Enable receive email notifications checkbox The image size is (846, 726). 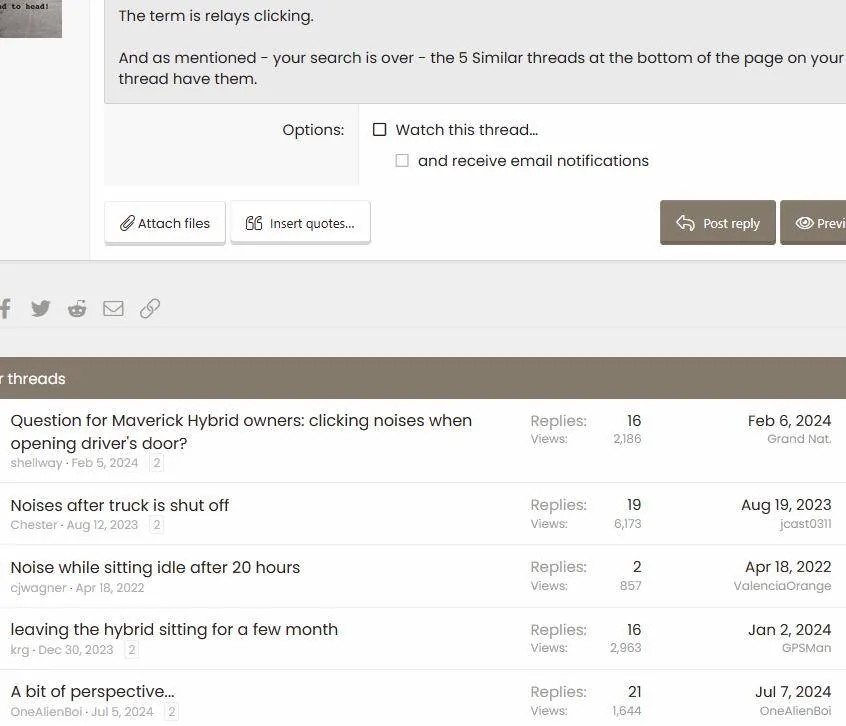click(402, 161)
